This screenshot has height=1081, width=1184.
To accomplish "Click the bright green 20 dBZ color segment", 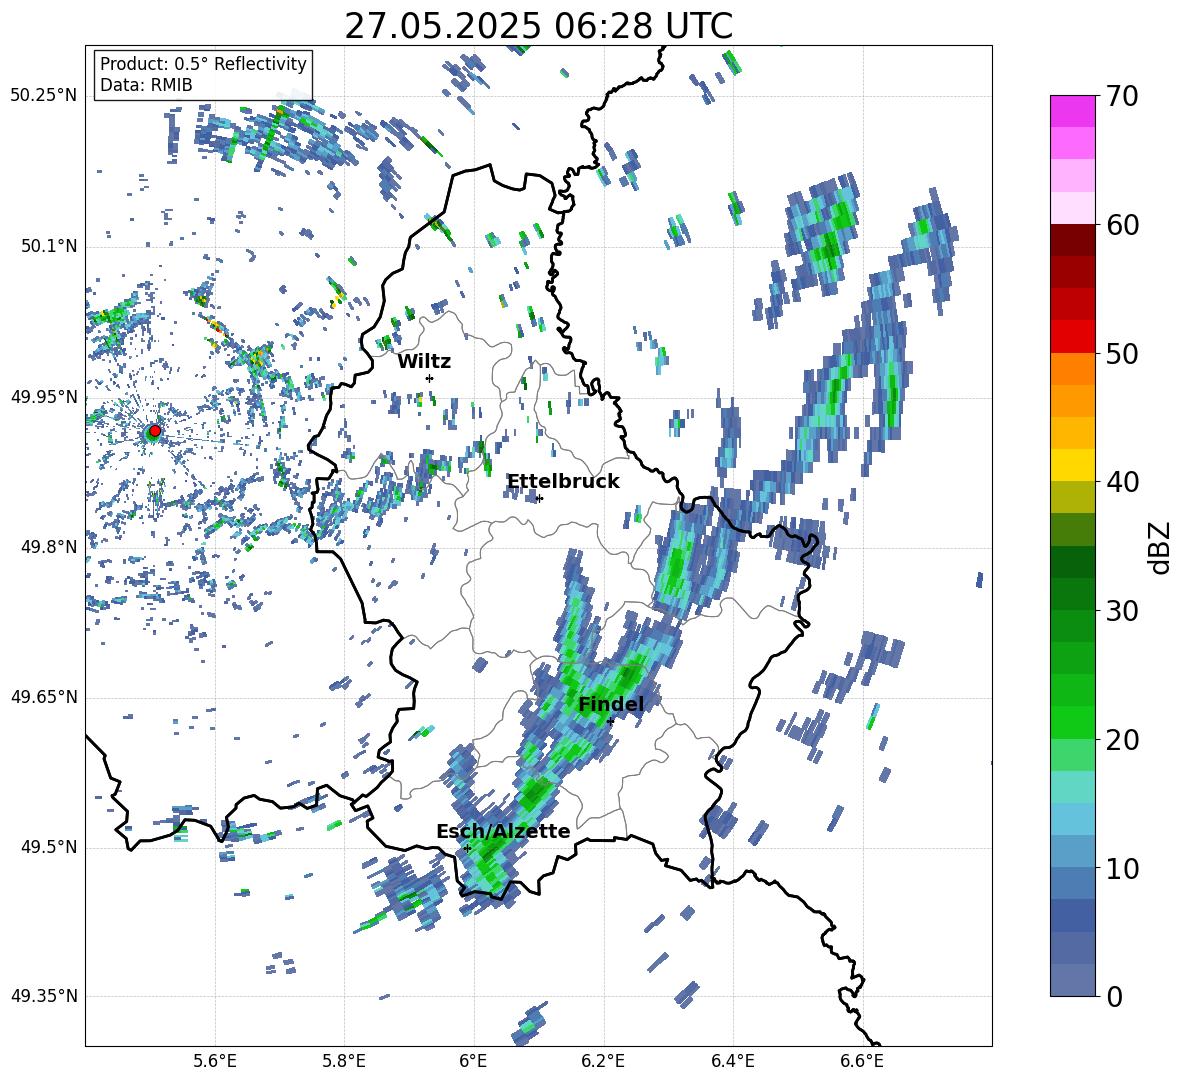I will [1072, 722].
